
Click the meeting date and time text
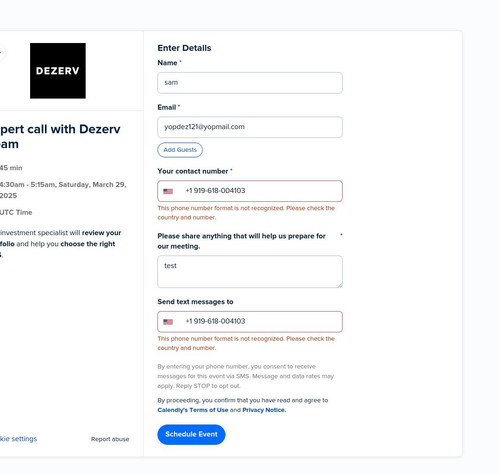point(63,190)
